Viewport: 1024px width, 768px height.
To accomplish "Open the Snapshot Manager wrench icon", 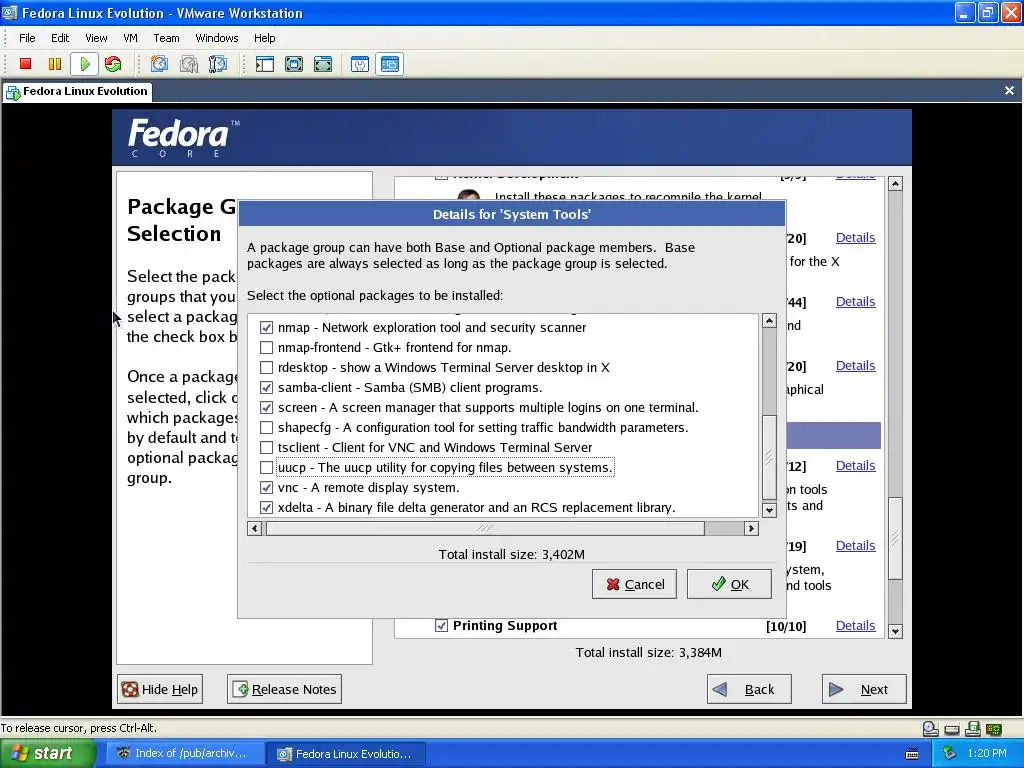I will pos(217,64).
